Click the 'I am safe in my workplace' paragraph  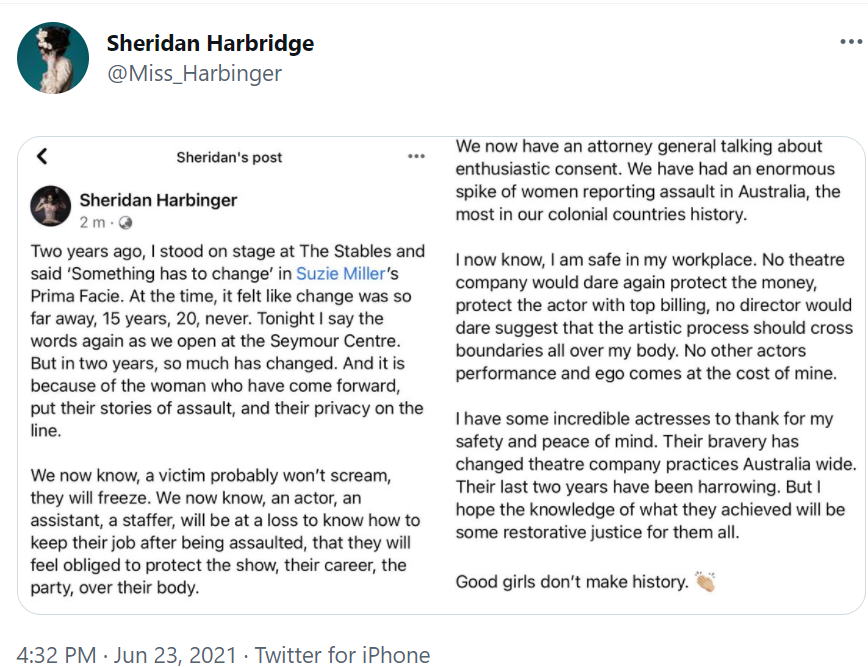point(654,316)
